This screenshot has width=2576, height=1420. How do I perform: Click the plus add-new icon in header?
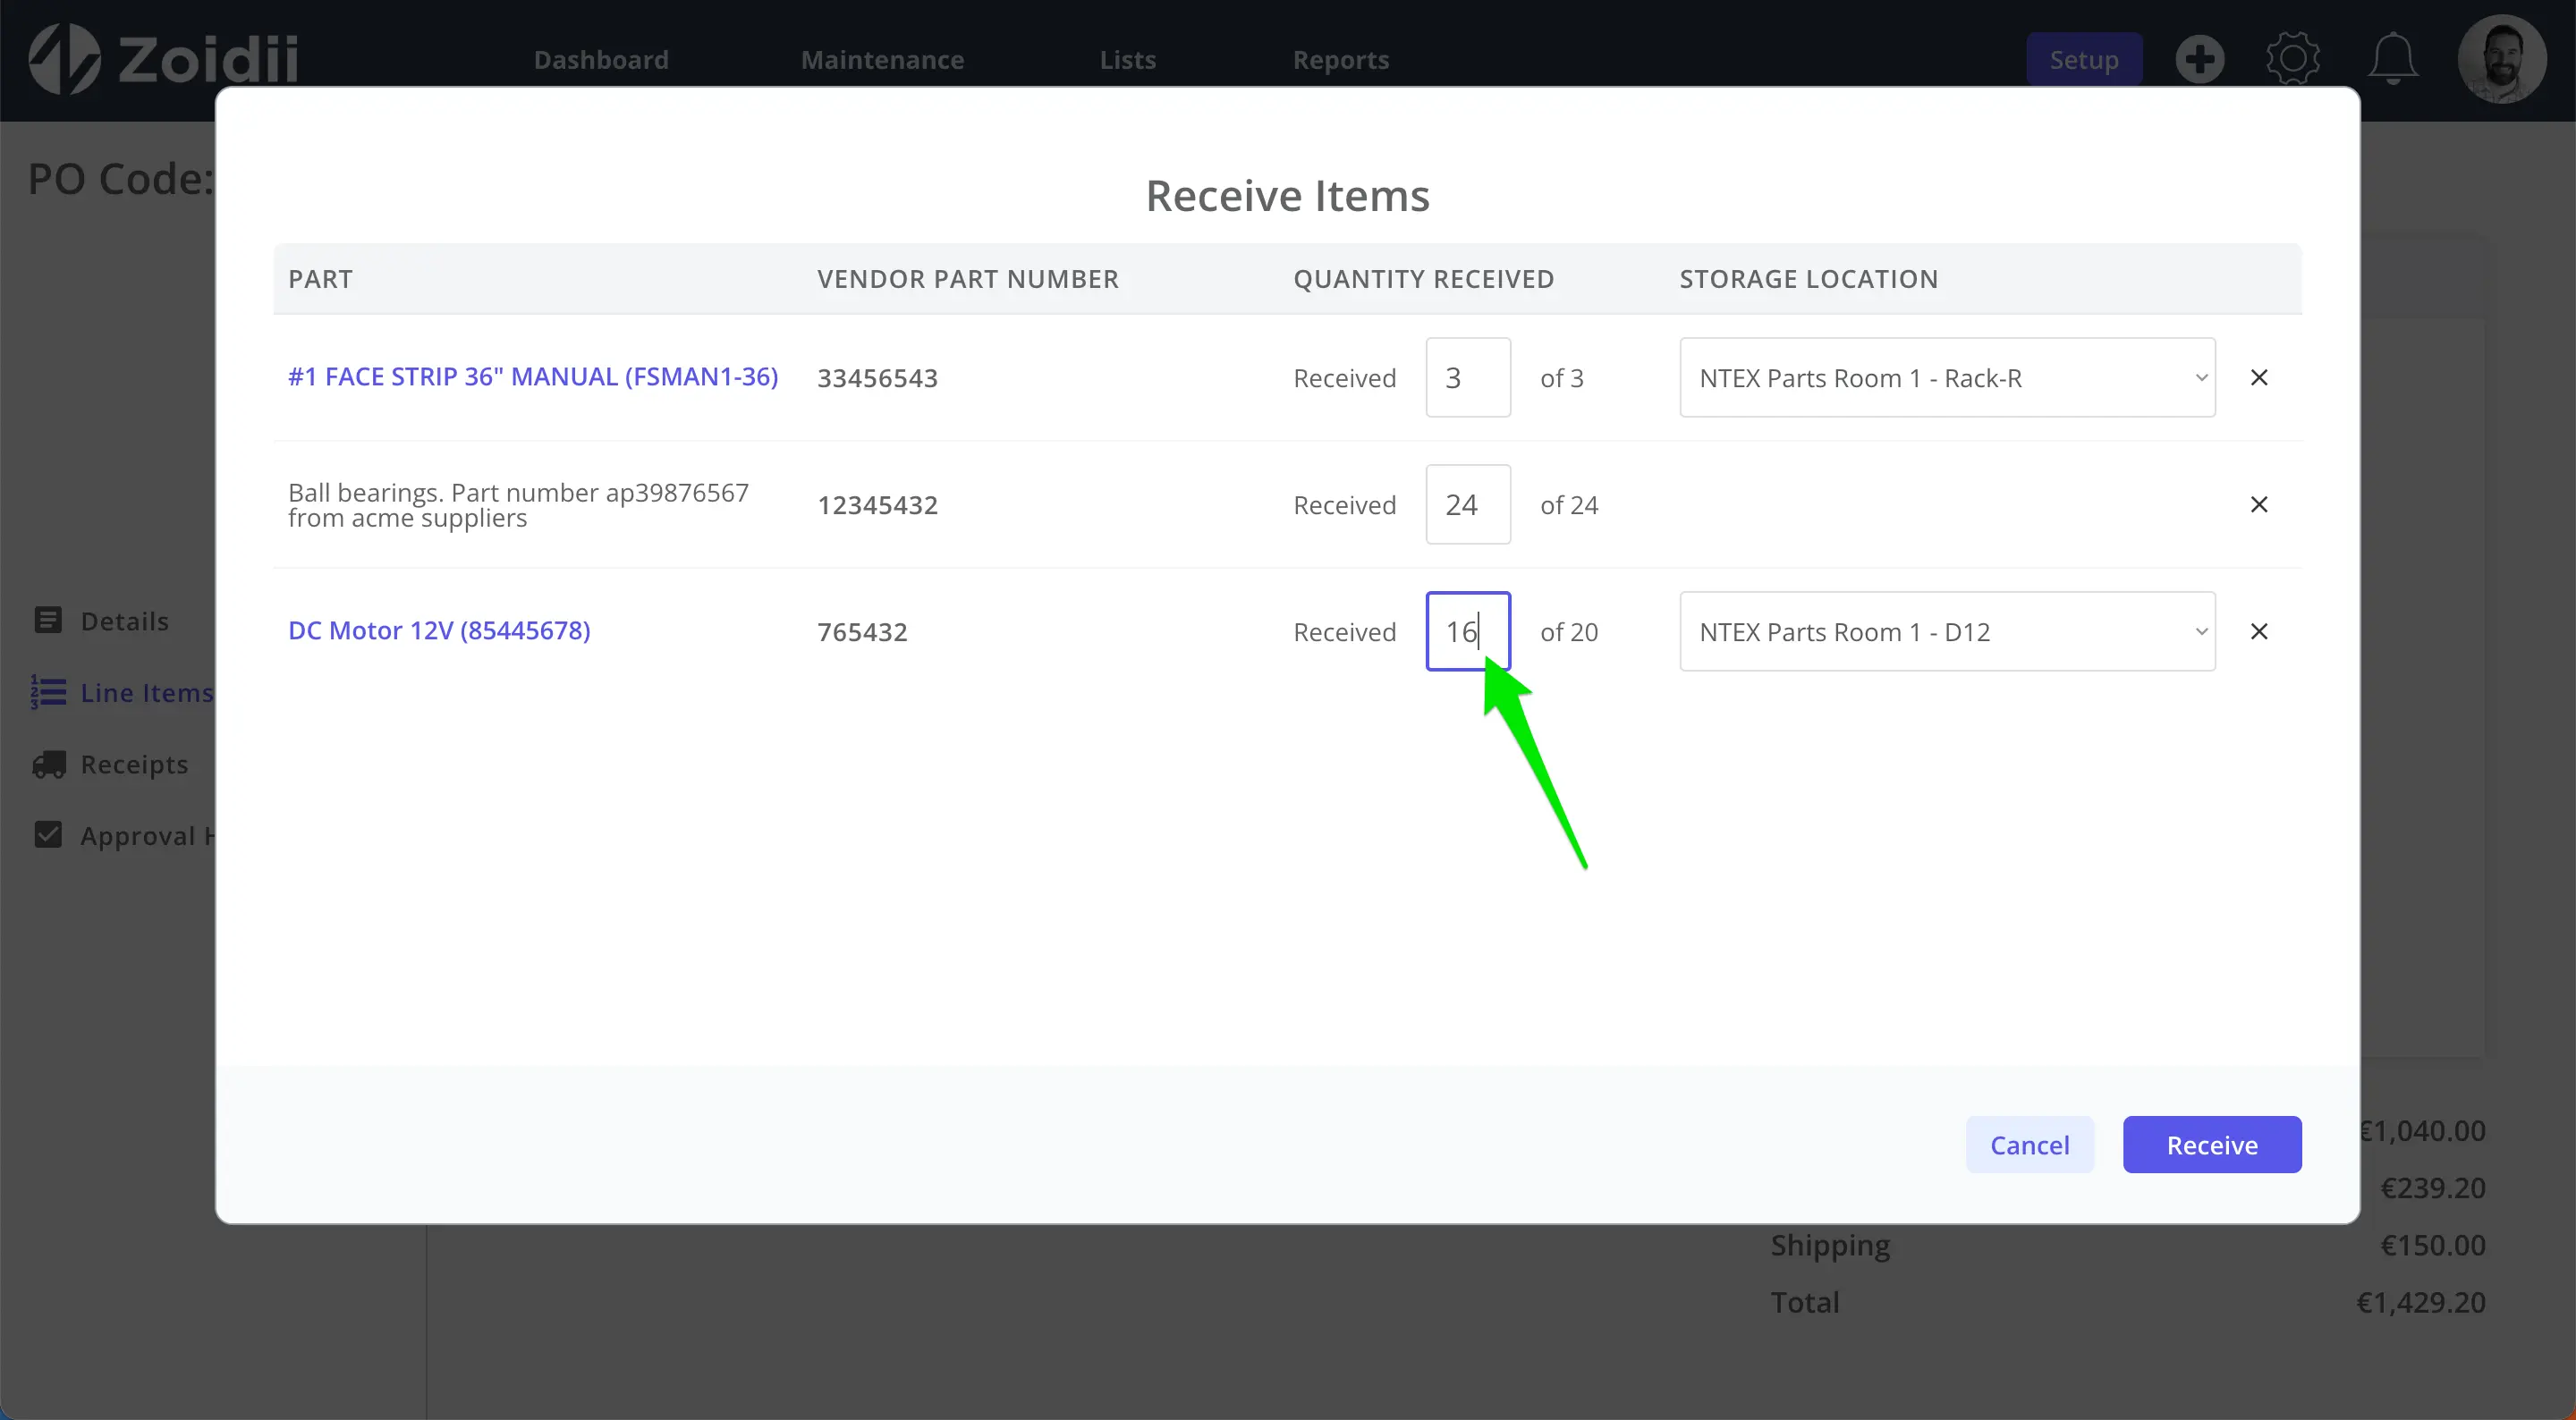click(2199, 60)
